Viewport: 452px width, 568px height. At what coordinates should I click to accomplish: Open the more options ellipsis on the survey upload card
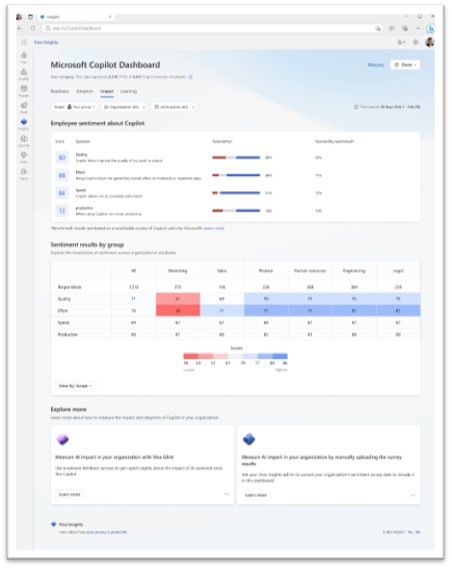pos(413,495)
